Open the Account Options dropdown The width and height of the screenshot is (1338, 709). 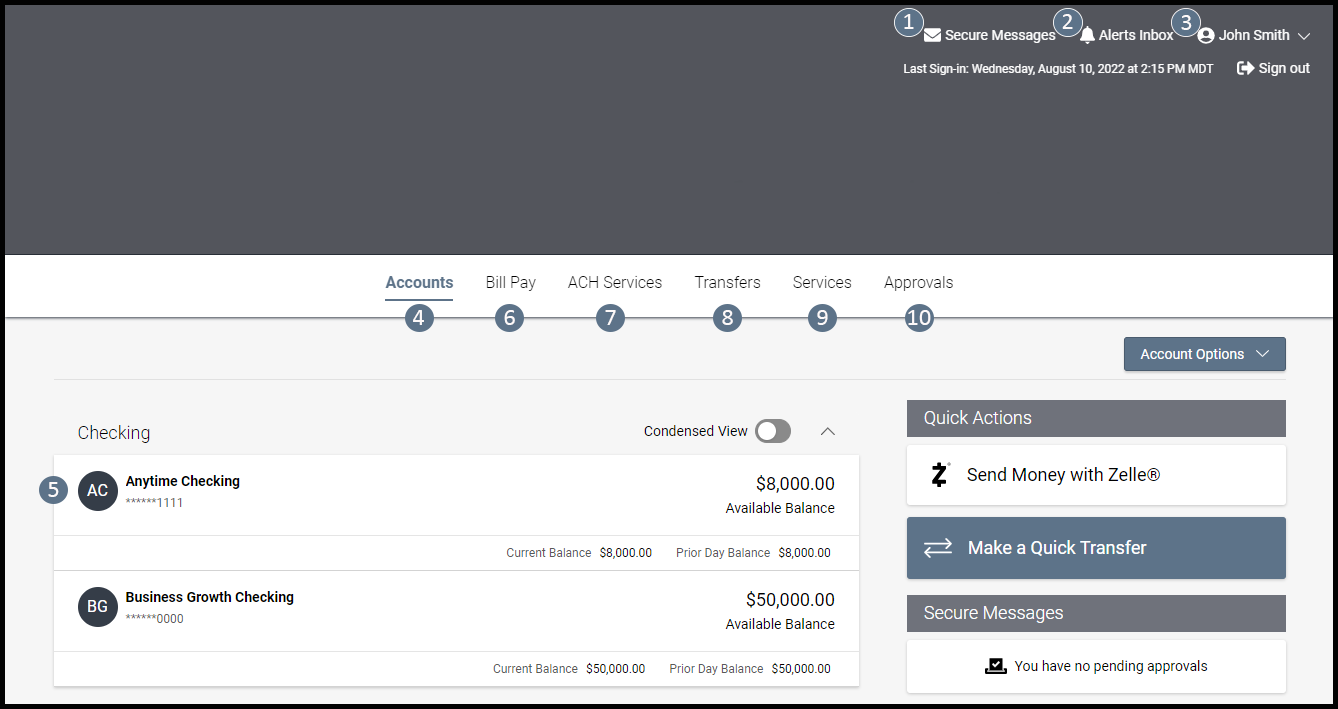tap(1204, 354)
